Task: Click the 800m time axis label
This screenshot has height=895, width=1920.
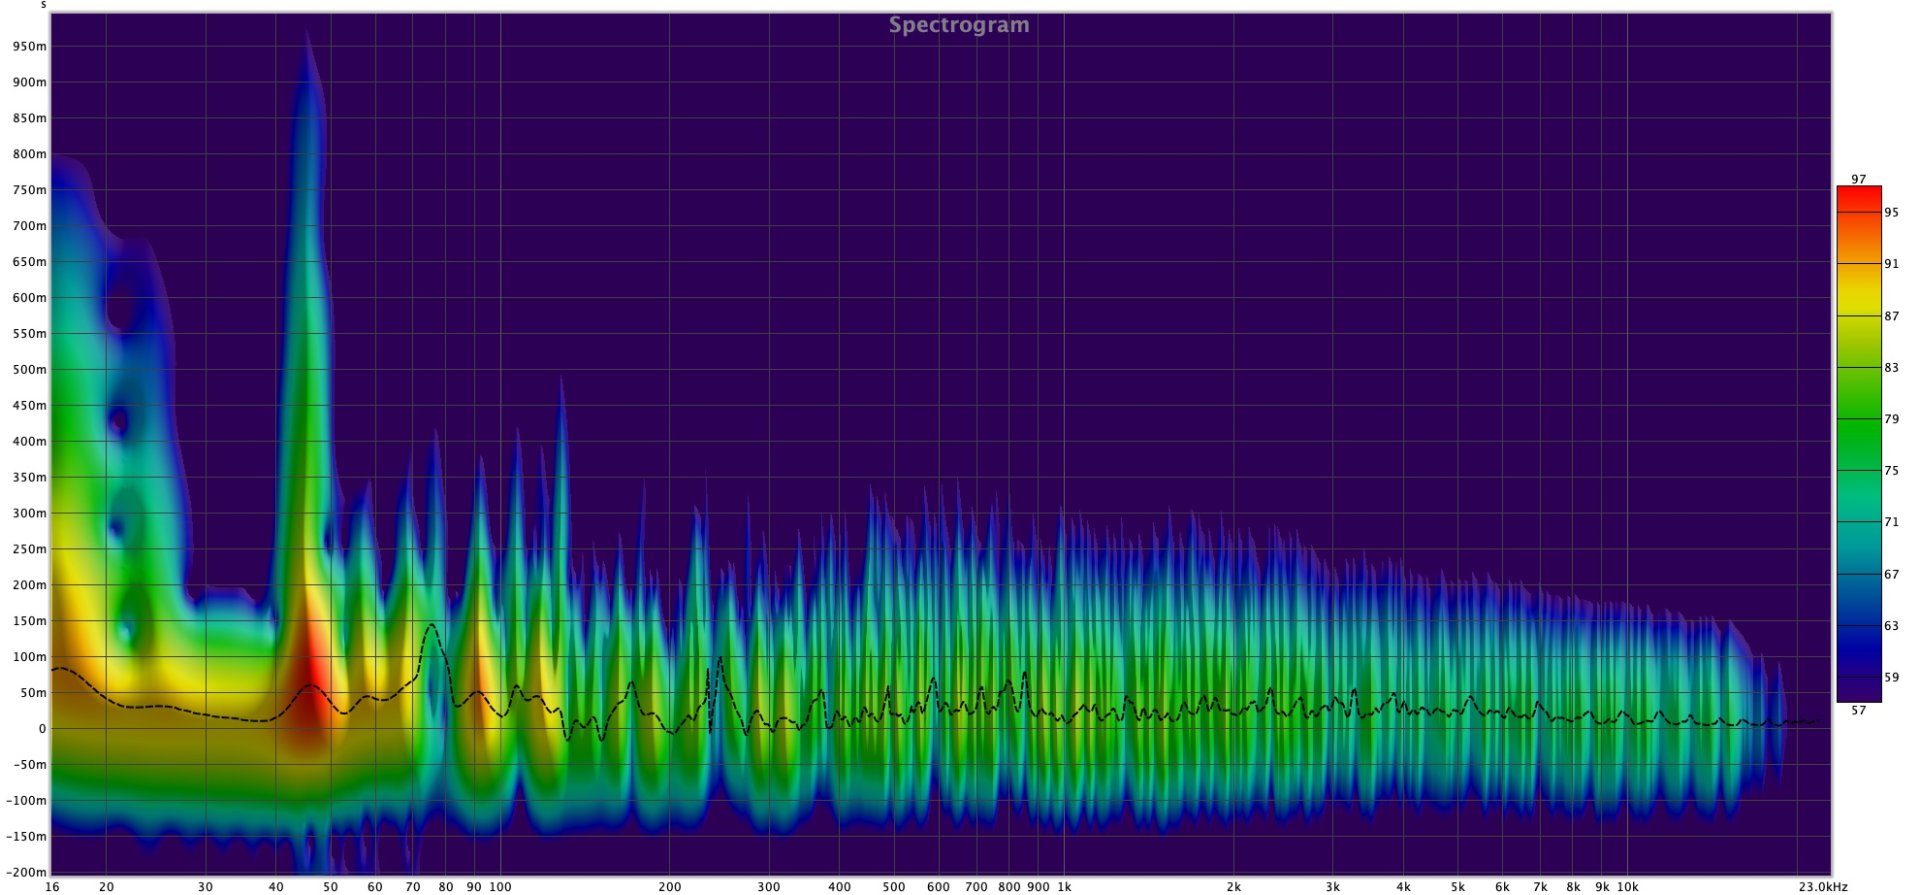Action: [29, 154]
